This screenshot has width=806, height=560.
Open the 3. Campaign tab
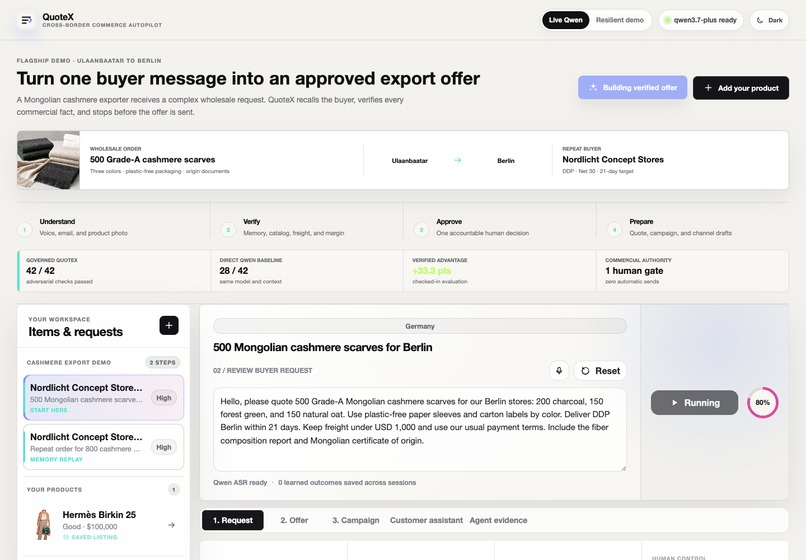[356, 520]
